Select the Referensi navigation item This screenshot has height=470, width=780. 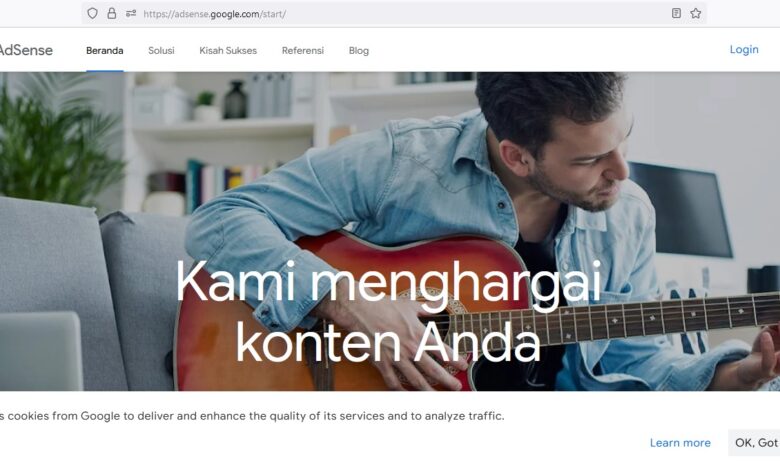(302, 50)
